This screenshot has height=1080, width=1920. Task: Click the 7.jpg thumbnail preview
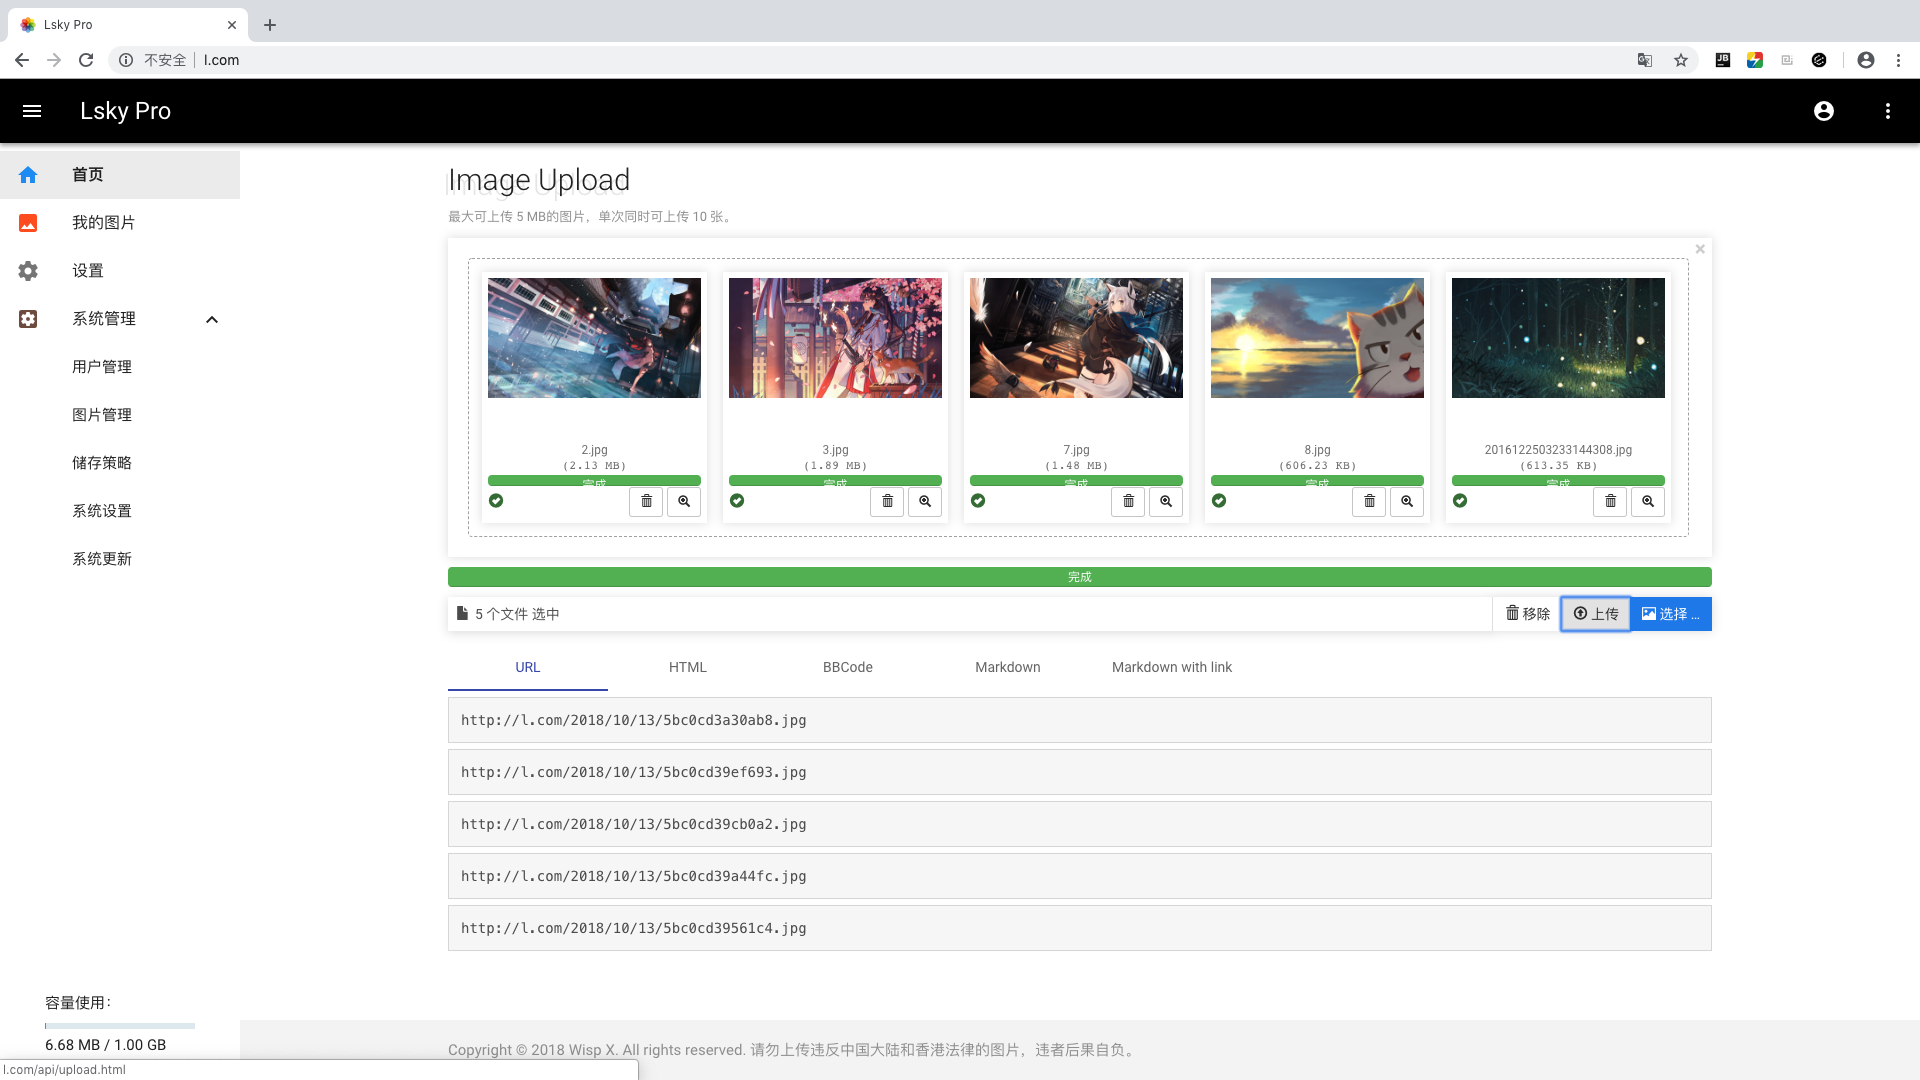1076,338
